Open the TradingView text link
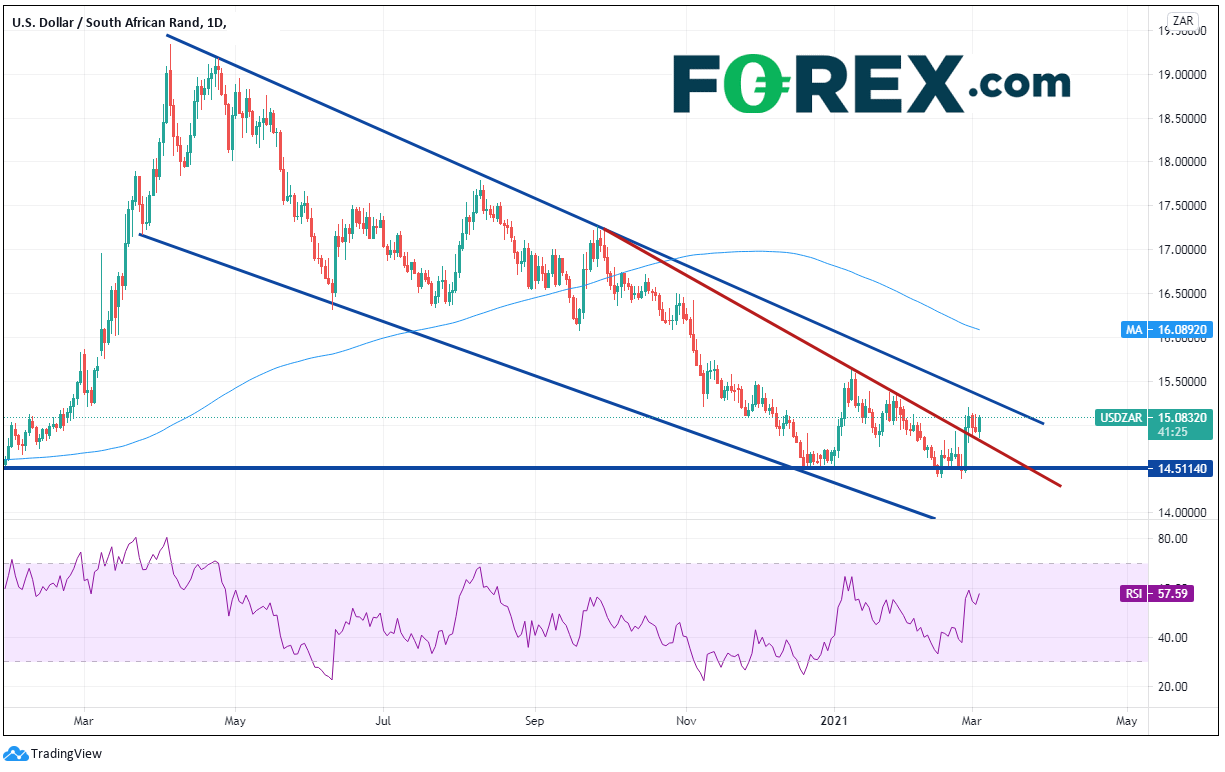The image size is (1225, 772). [66, 754]
